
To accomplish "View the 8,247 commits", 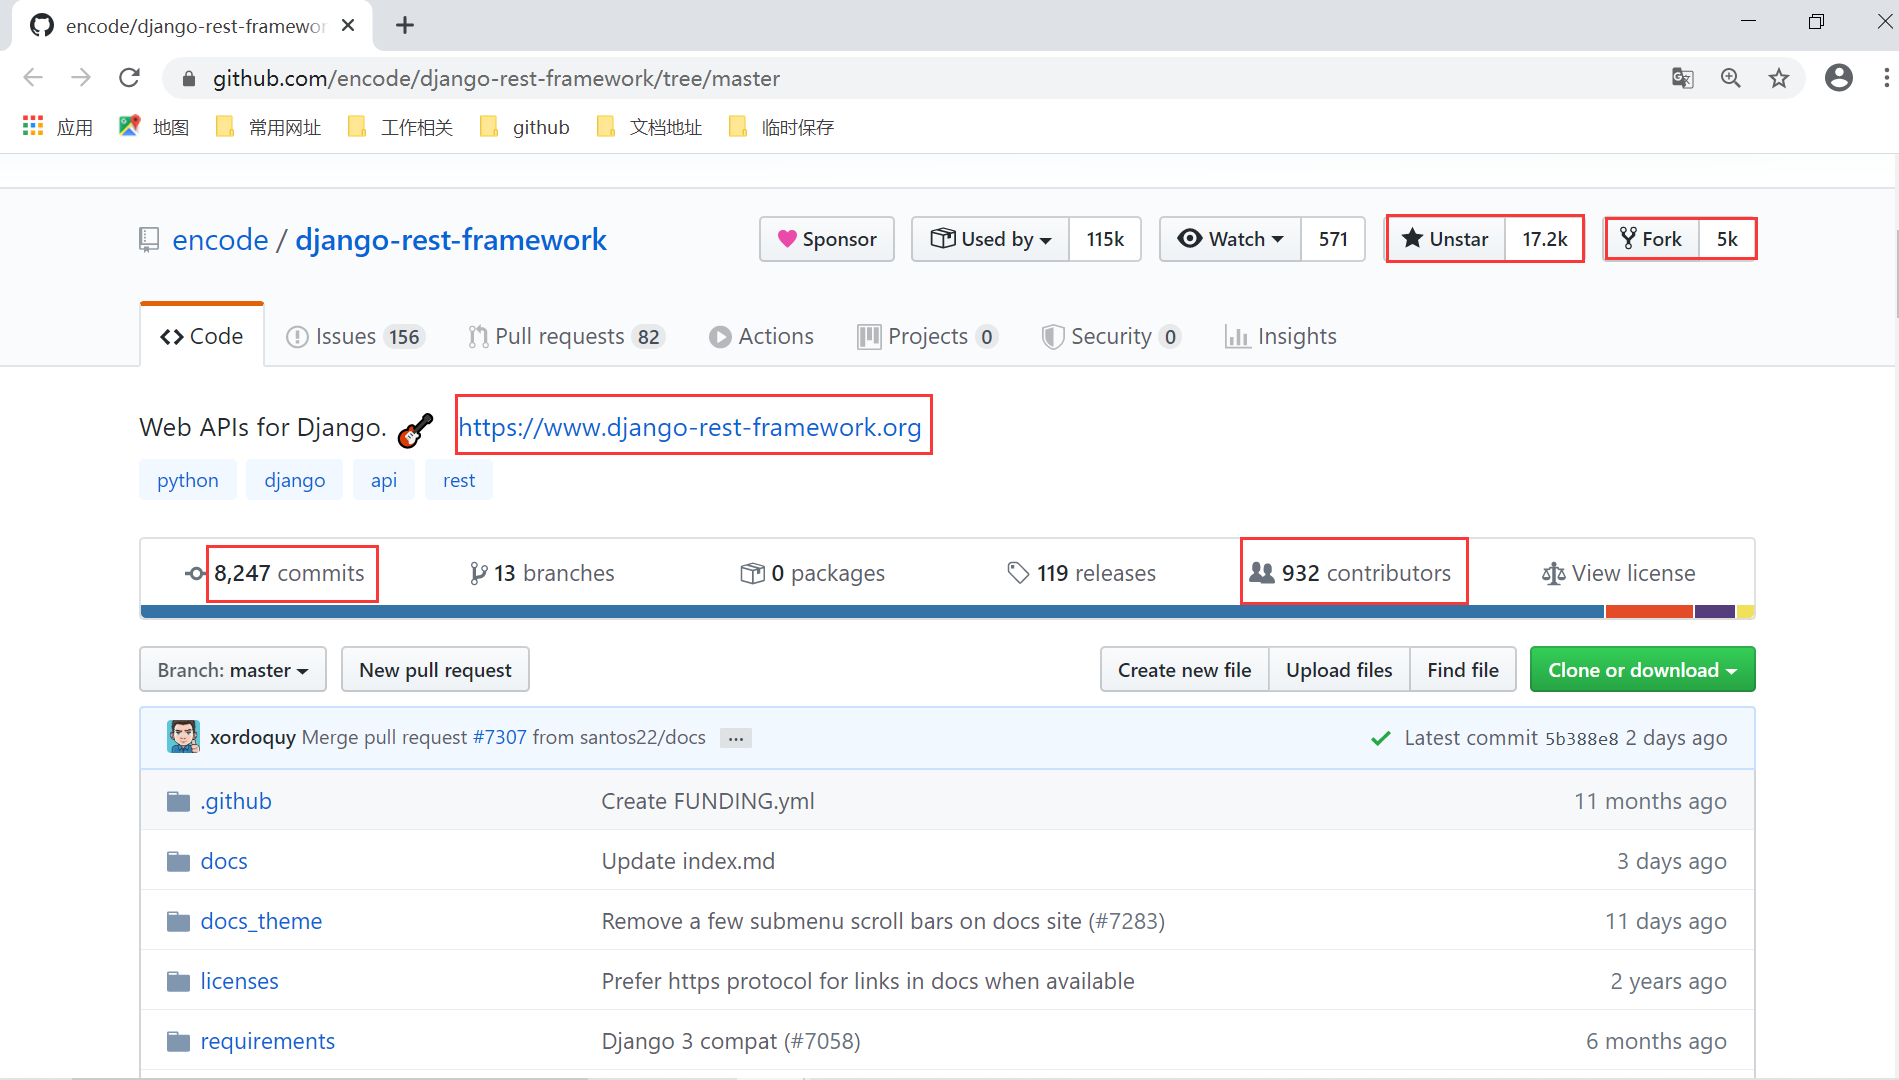I will [x=276, y=573].
